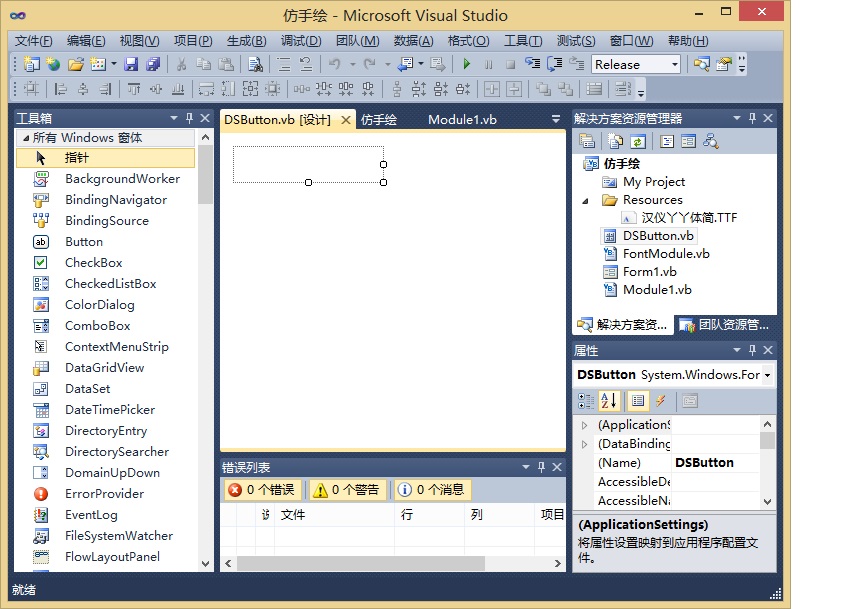Click the 行 column header
This screenshot has width=864, height=609.
tap(430, 514)
